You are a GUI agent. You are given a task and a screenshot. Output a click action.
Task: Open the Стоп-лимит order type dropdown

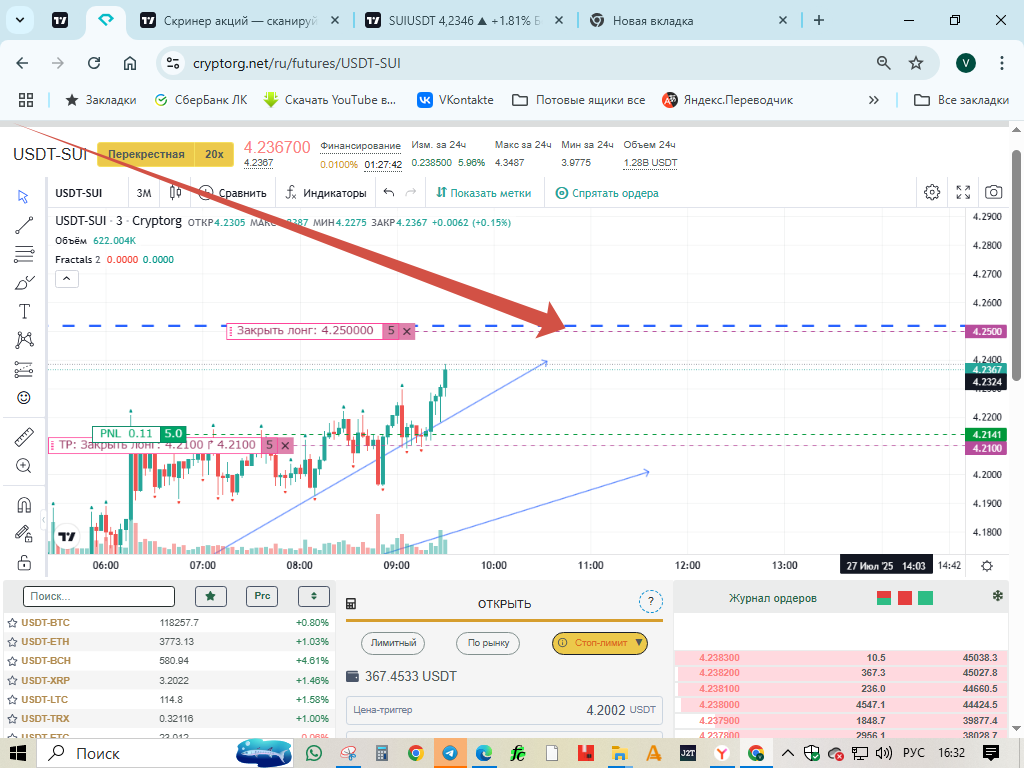pyautogui.click(x=600, y=643)
